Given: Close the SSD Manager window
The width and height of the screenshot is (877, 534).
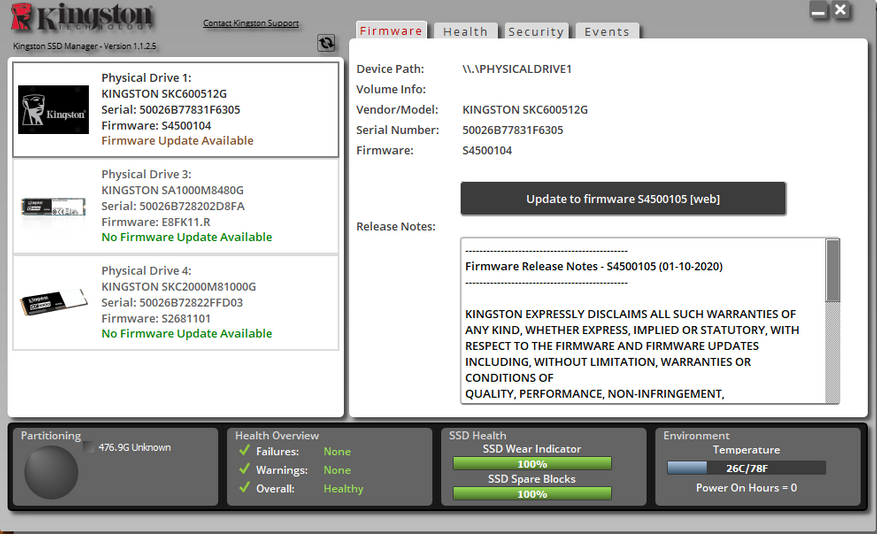Looking at the screenshot, I should click(841, 10).
